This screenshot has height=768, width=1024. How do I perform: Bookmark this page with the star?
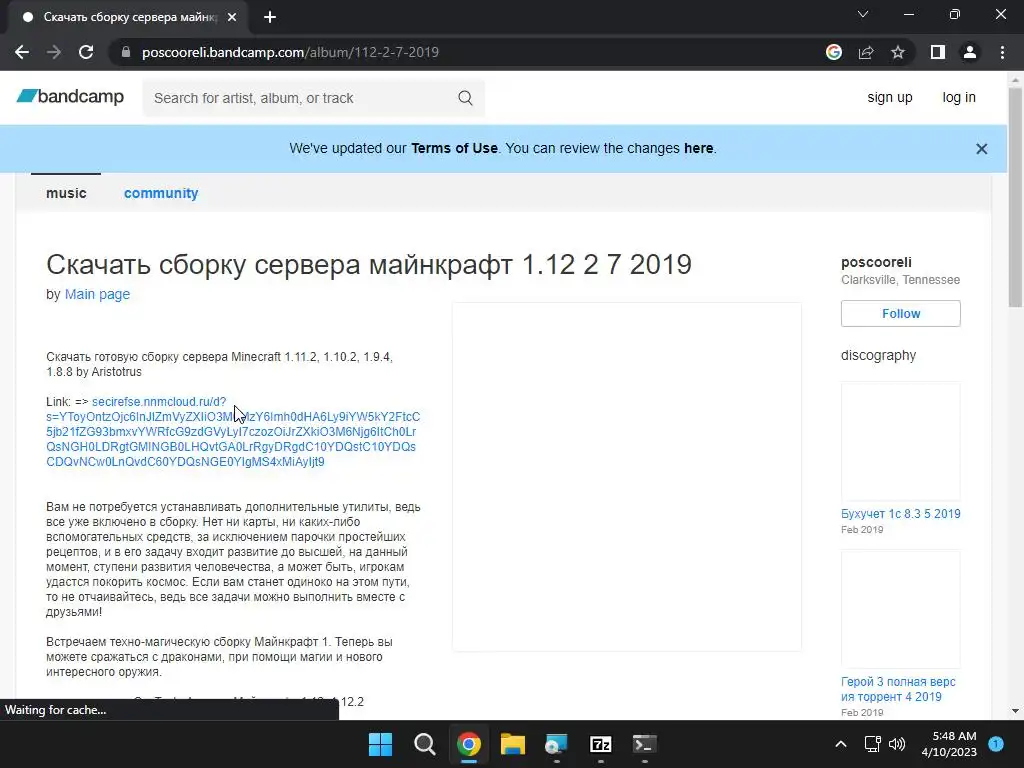(x=898, y=52)
